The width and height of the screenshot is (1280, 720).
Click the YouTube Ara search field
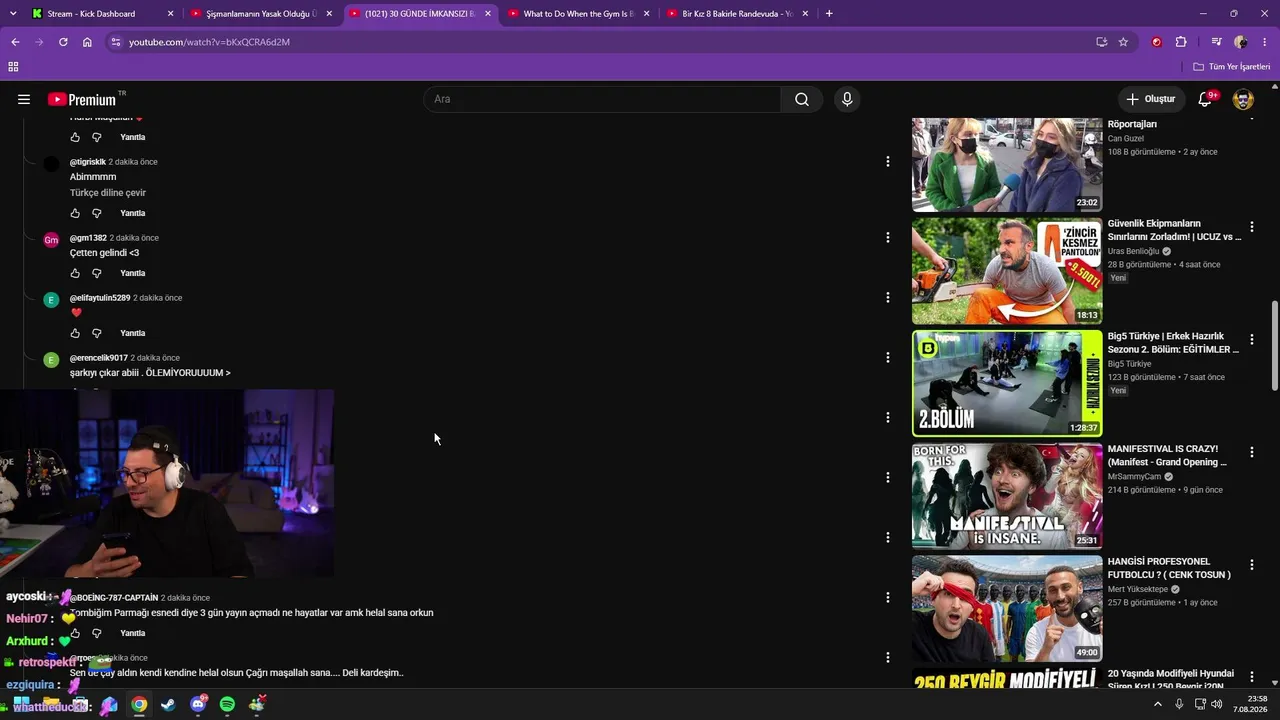[x=603, y=99]
